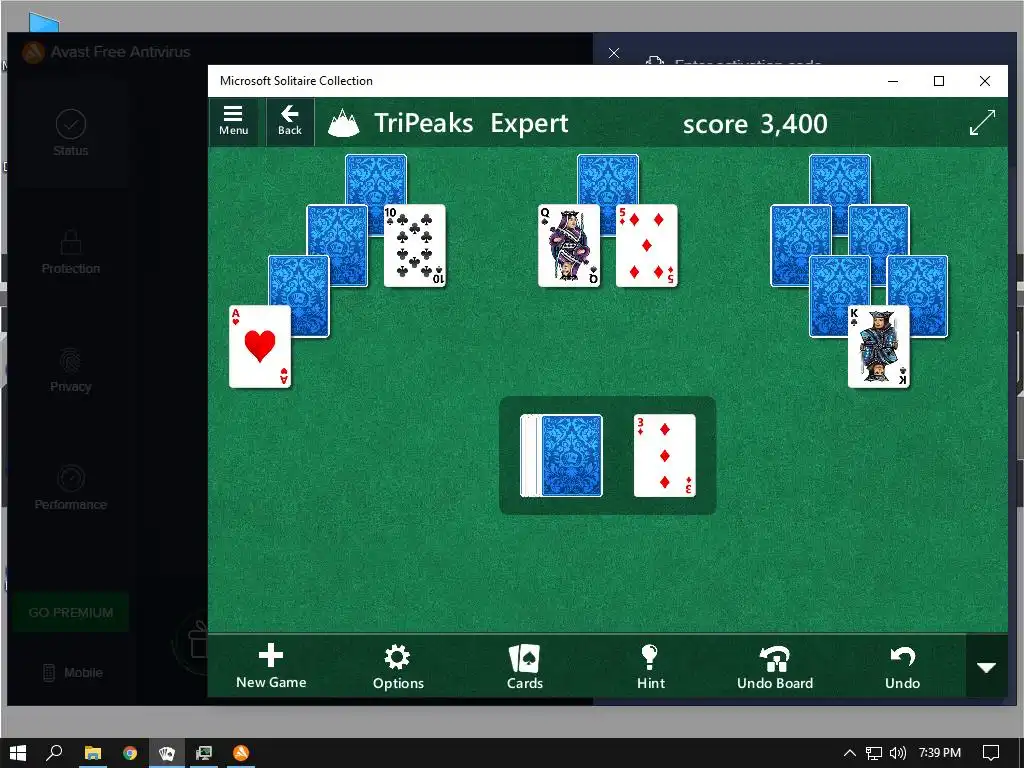Play the 5 of diamonds card
Screen dimensions: 1024x768
(647, 246)
